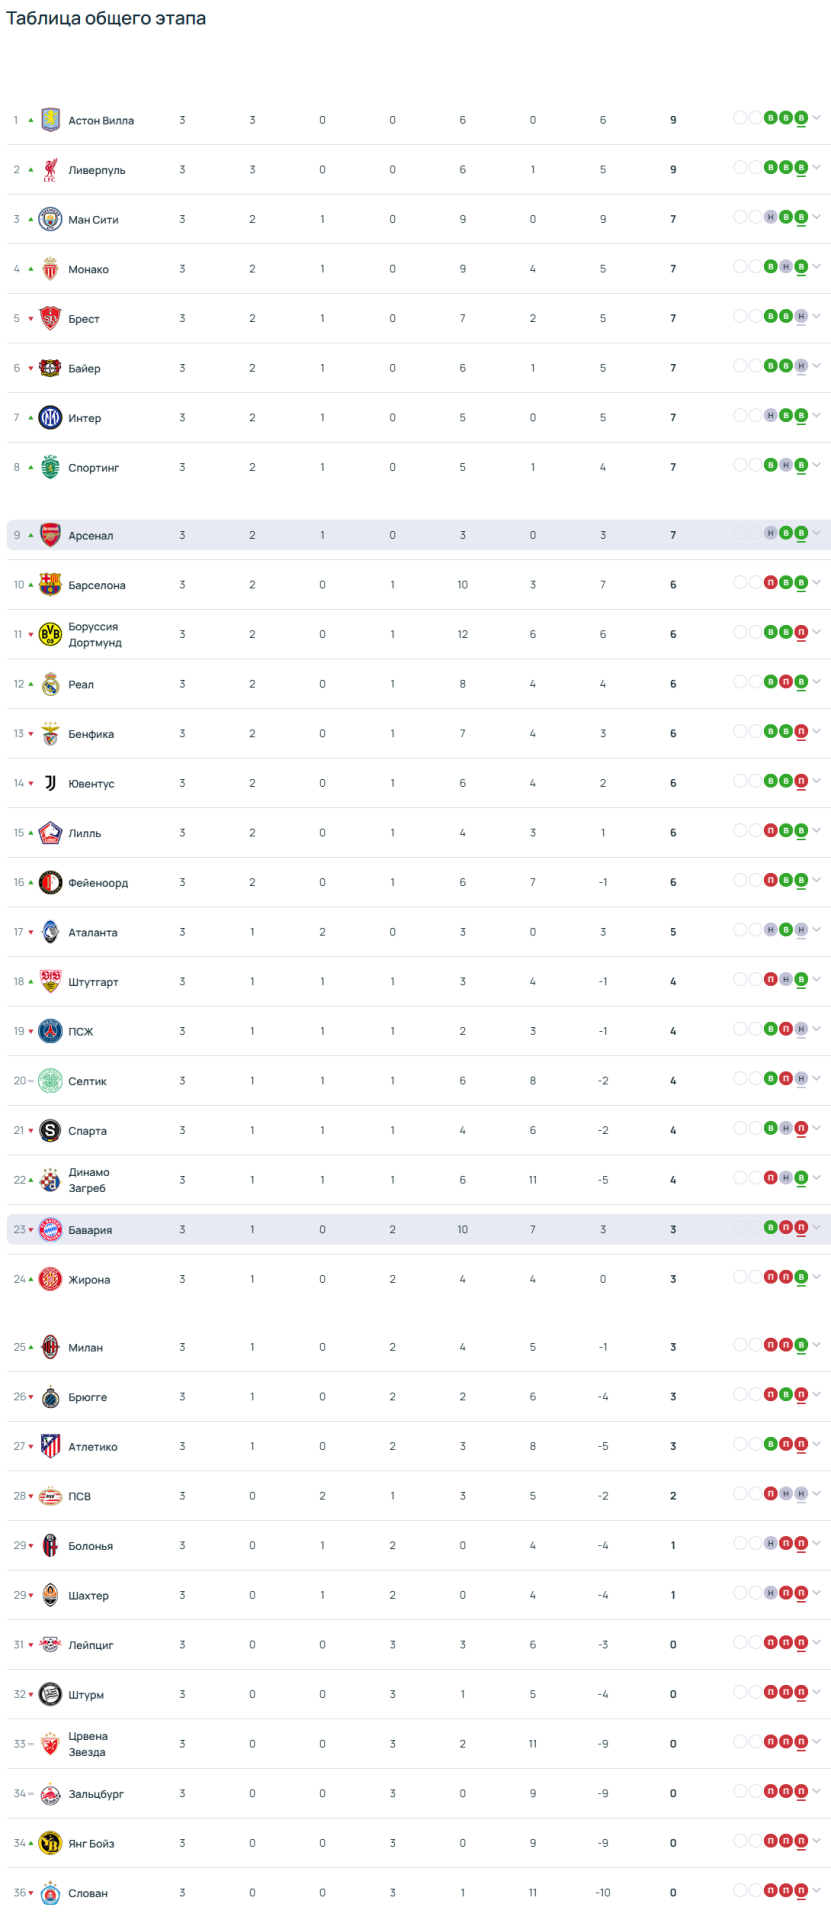Open the Ман Сити team link
This screenshot has width=831, height=1920.
(93, 220)
